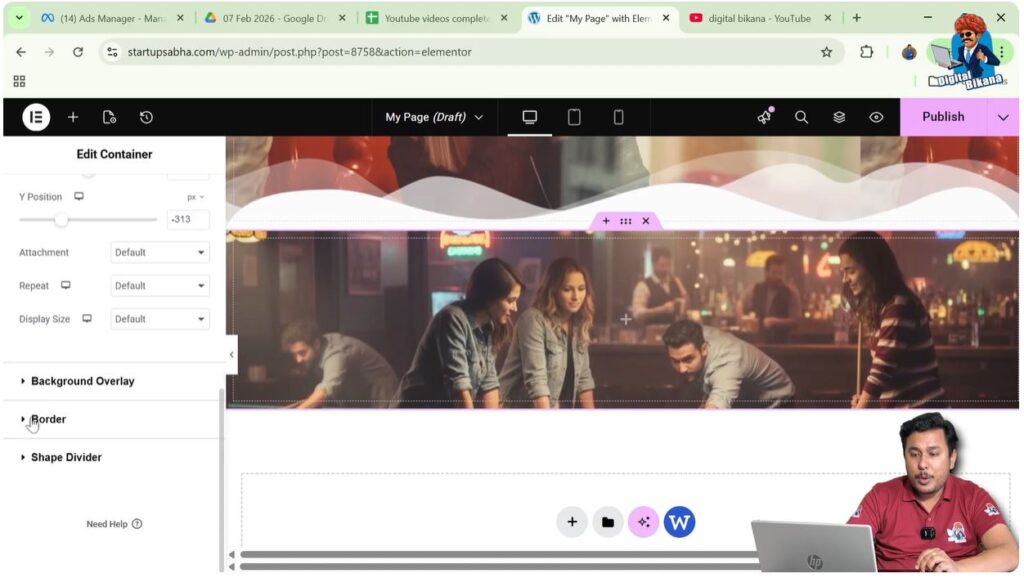Viewport: 1024px width, 578px height.
Task: Open the Finder search icon
Action: click(801, 117)
